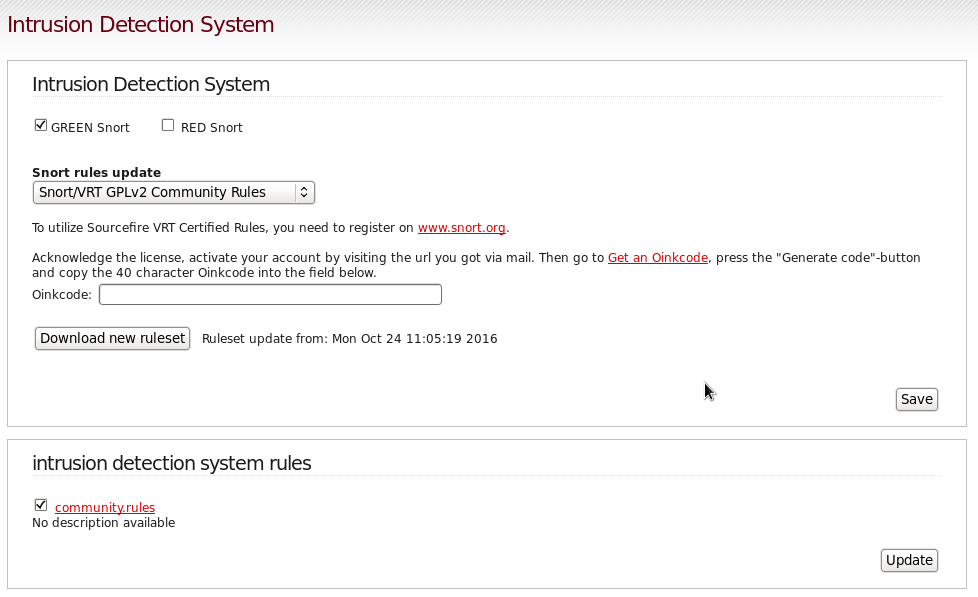
Task: Click the ruleset update timestamp text
Action: pyautogui.click(x=350, y=339)
